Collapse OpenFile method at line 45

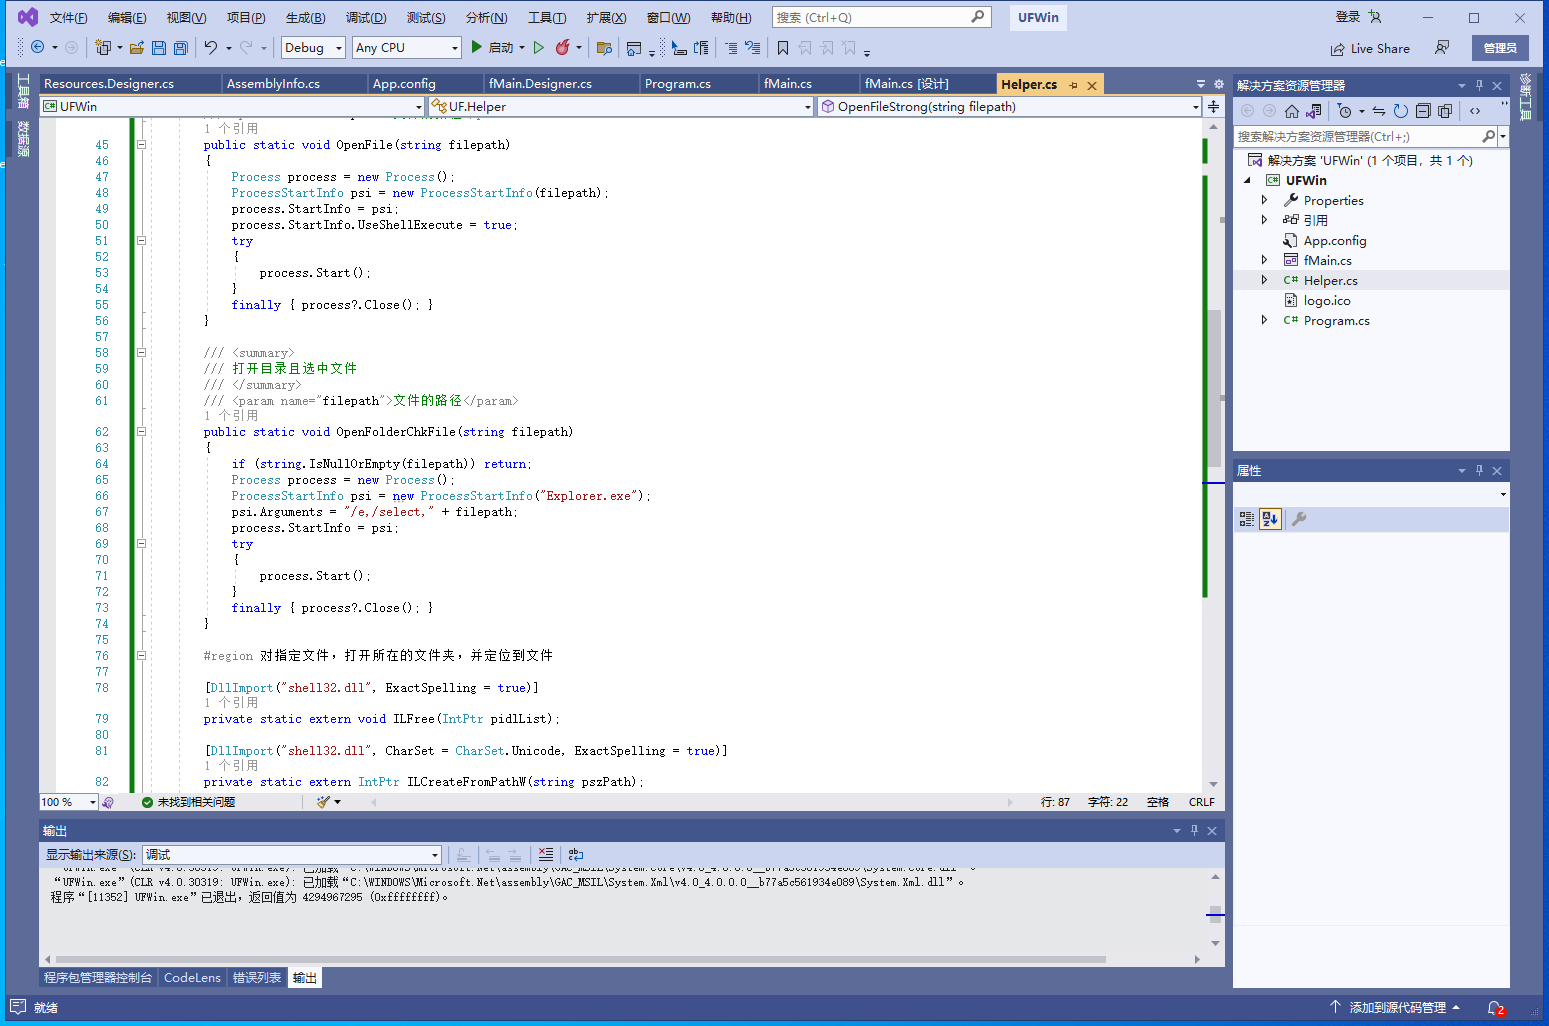click(x=141, y=145)
